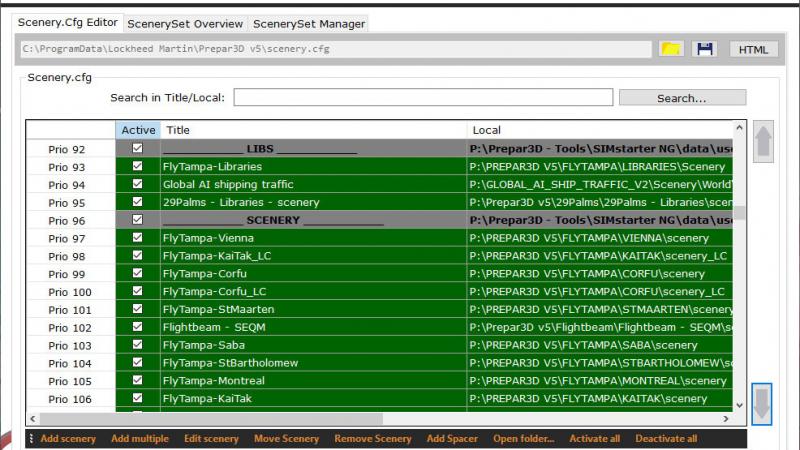Image resolution: width=800 pixels, height=450 pixels.
Task: Disable FlyTampa-Corfu Active checkbox
Action: click(x=137, y=273)
